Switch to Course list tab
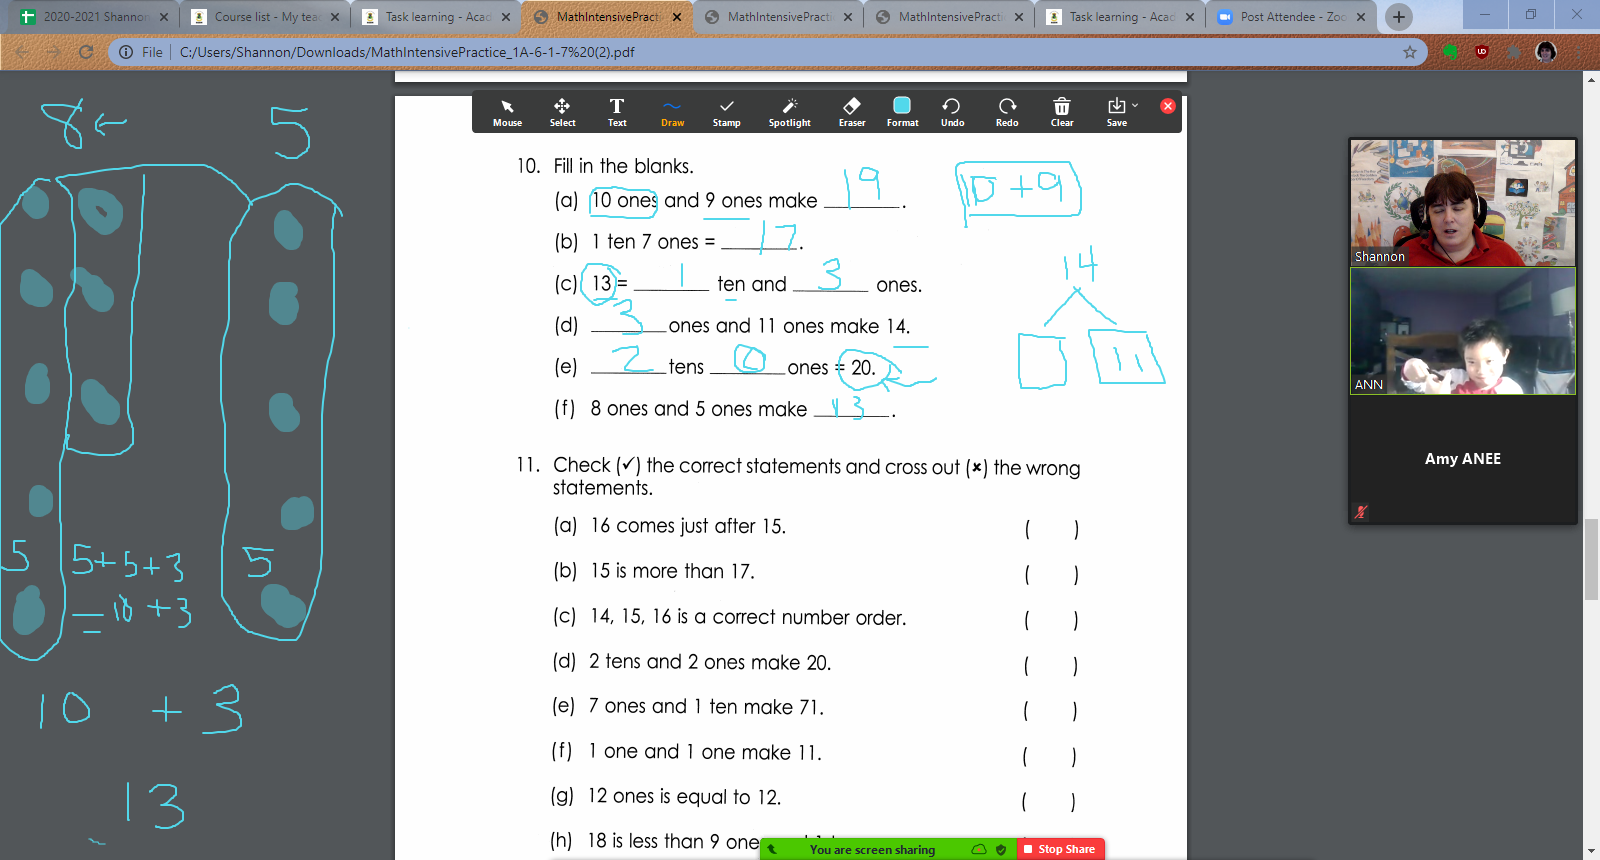 coord(266,17)
